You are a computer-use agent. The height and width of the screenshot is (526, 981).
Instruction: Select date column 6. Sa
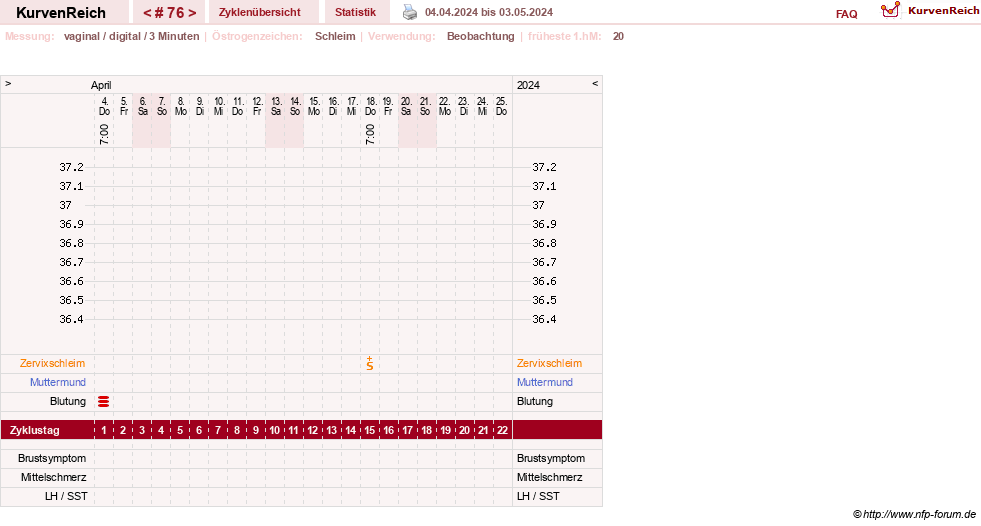(143, 106)
